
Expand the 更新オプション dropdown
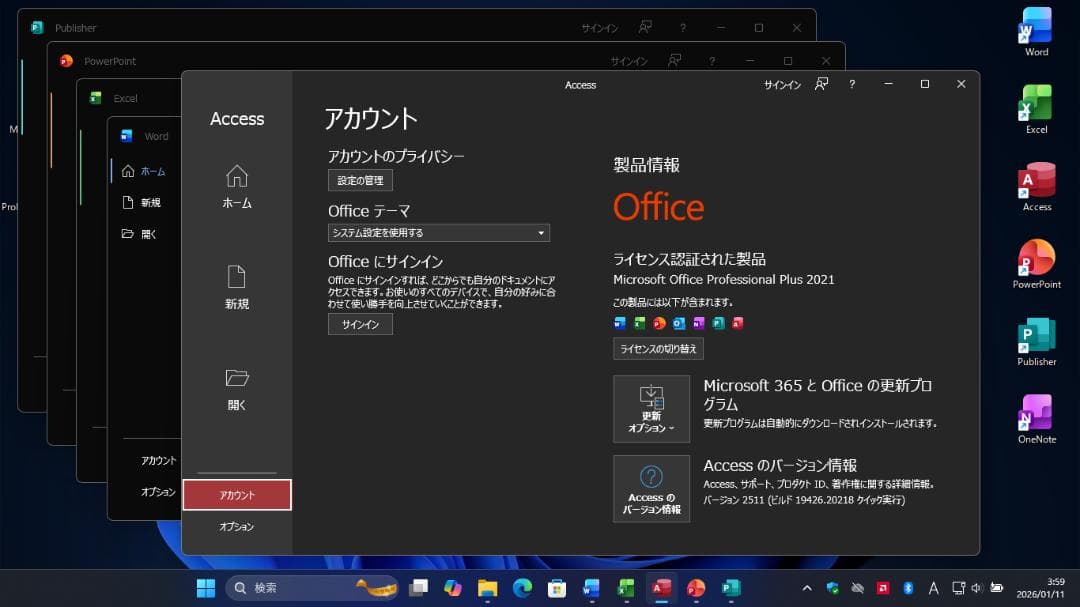[651, 408]
